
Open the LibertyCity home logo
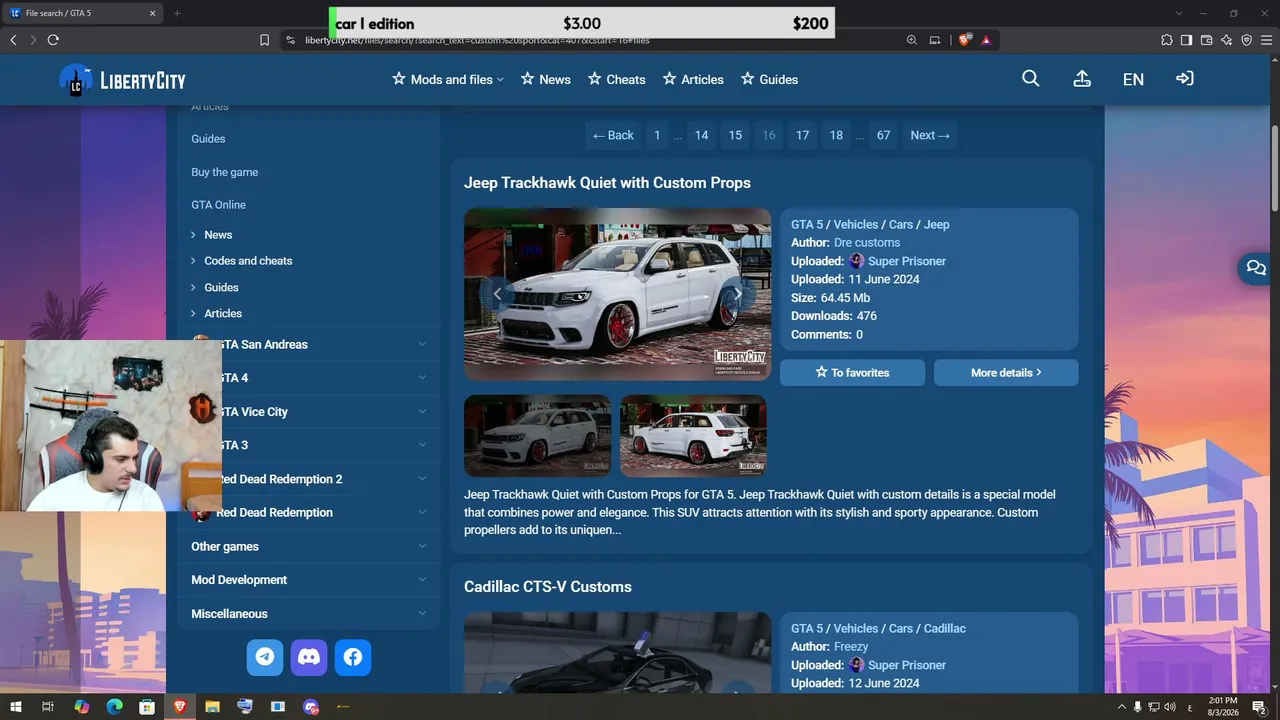(x=122, y=80)
